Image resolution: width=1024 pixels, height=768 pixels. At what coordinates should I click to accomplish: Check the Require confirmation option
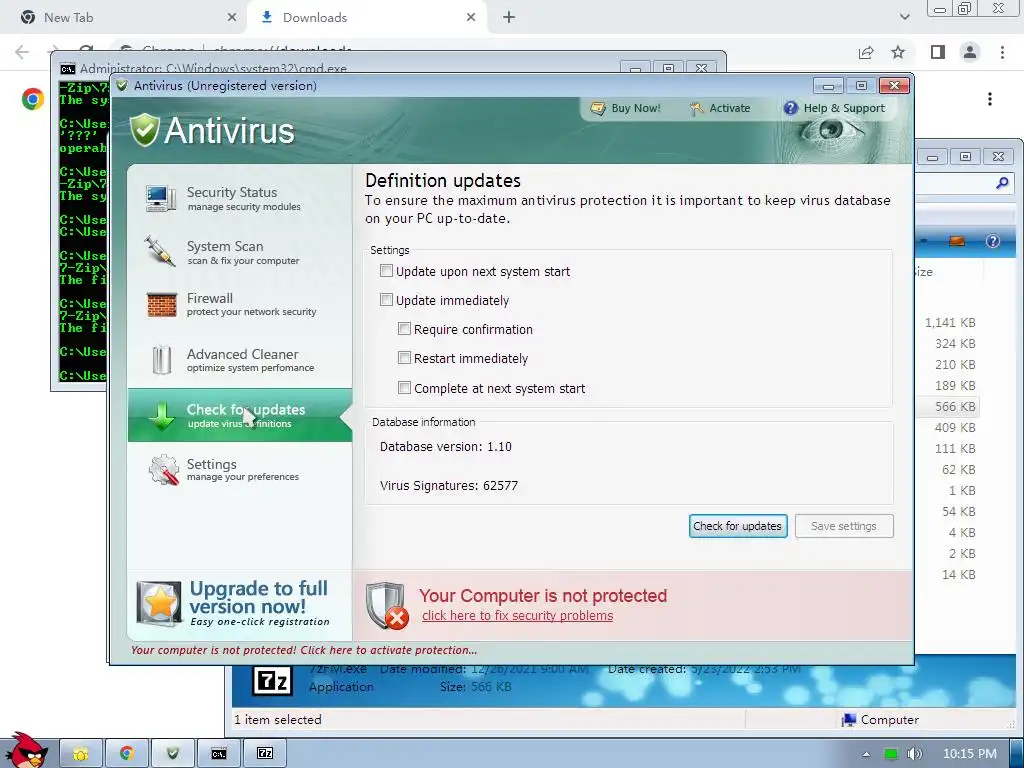(x=404, y=329)
